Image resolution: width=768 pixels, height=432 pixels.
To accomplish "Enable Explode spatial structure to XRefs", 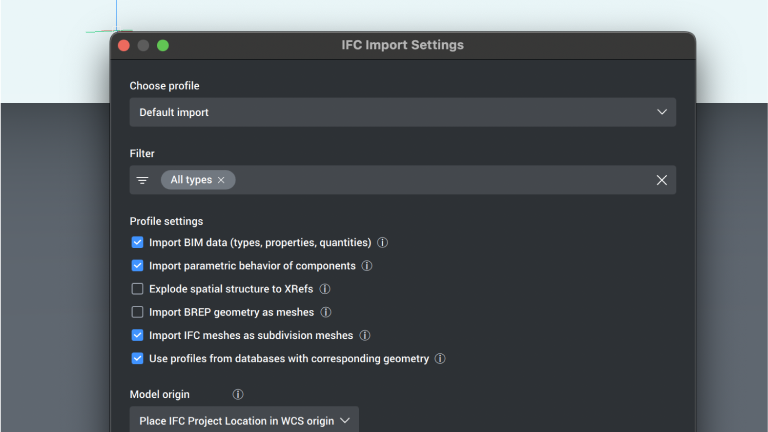I will coord(138,289).
